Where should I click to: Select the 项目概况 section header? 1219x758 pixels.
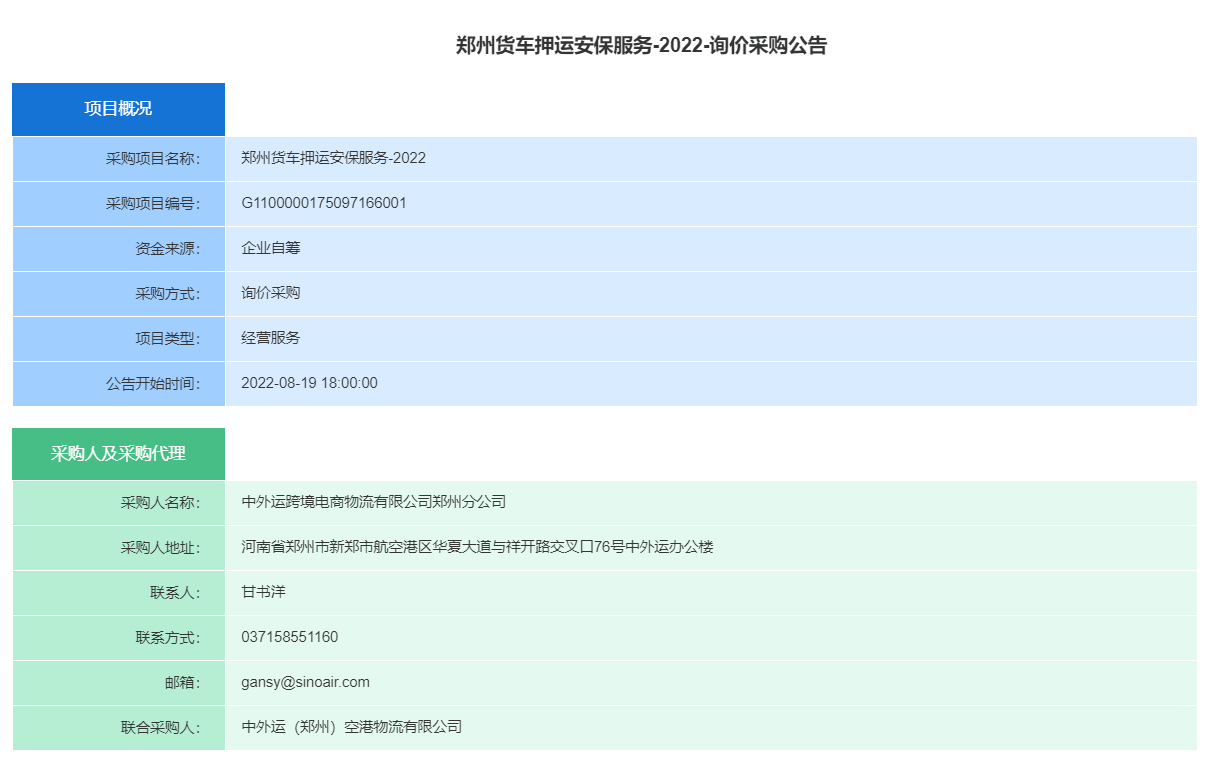coord(118,109)
